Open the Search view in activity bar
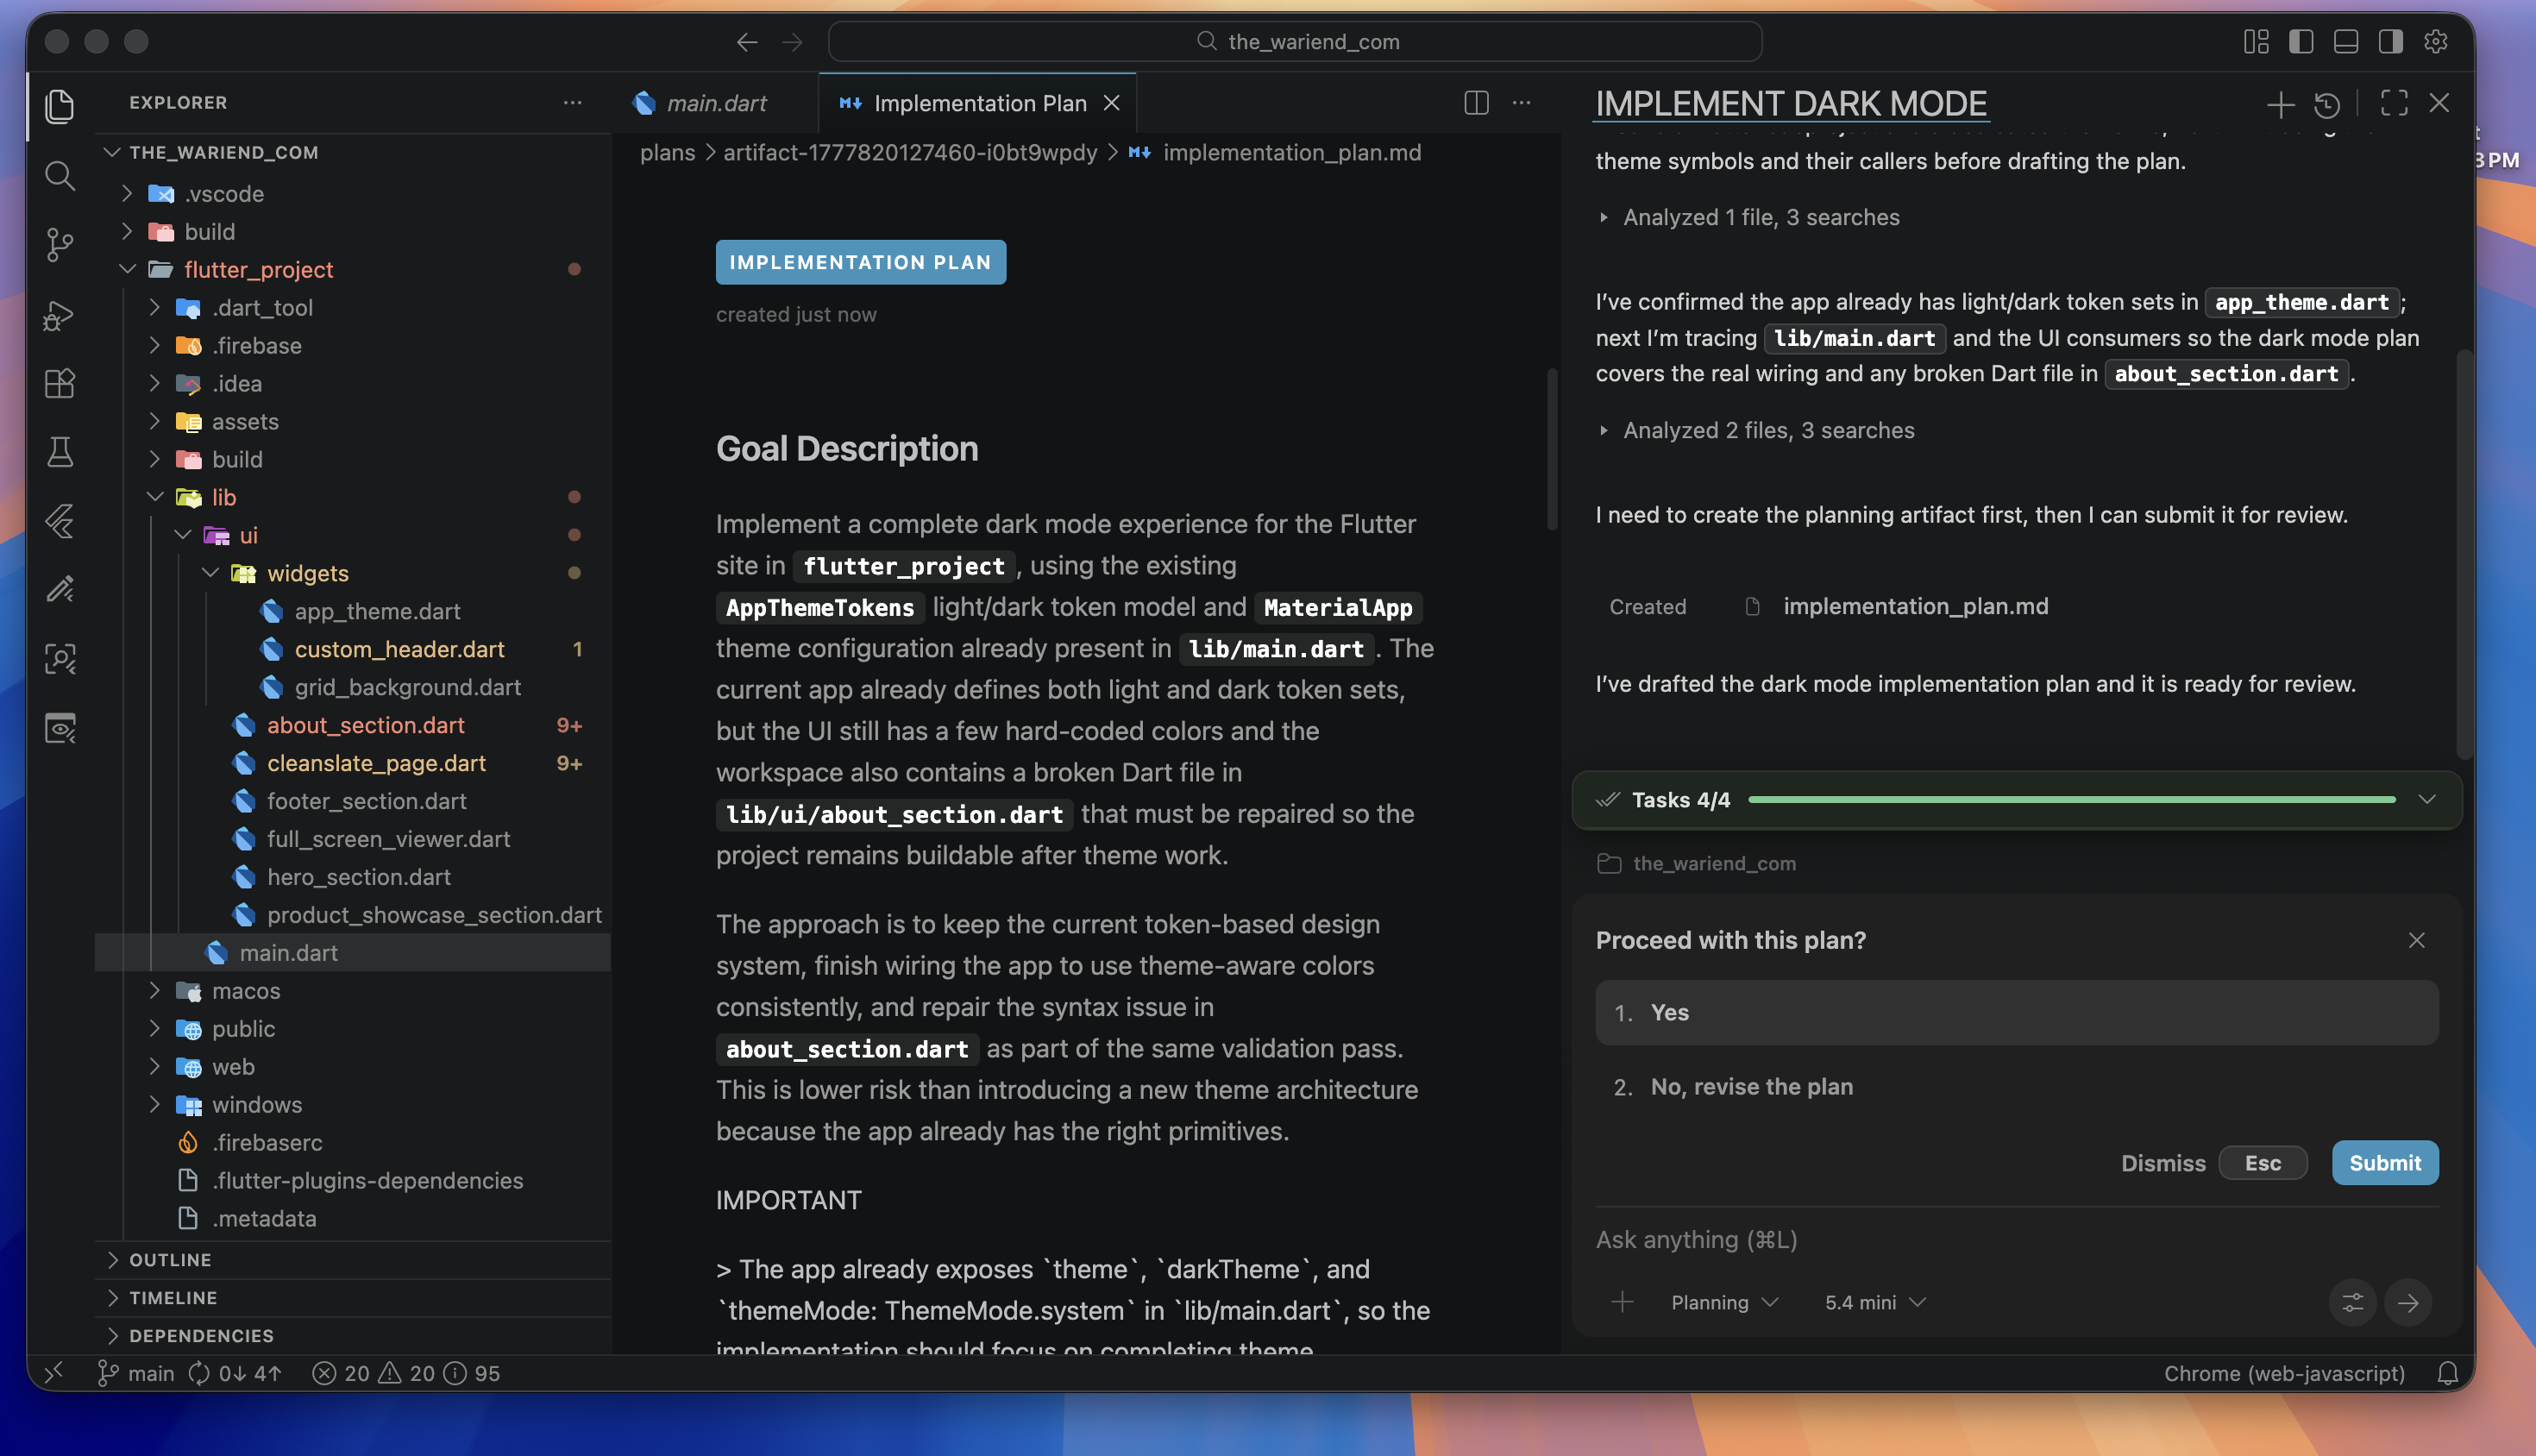Viewport: 2536px width, 1456px height. [x=60, y=176]
